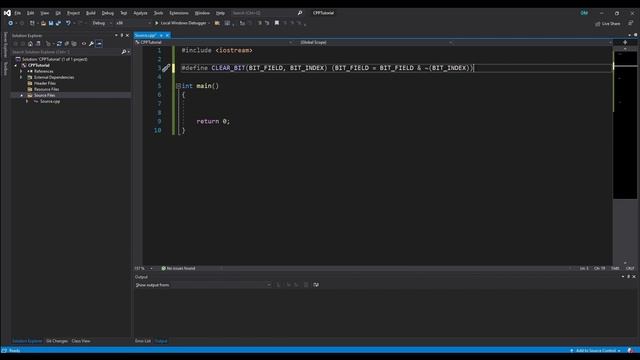Open the Help menu
Image resolution: width=640 pixels, height=360 pixels.
220,13
